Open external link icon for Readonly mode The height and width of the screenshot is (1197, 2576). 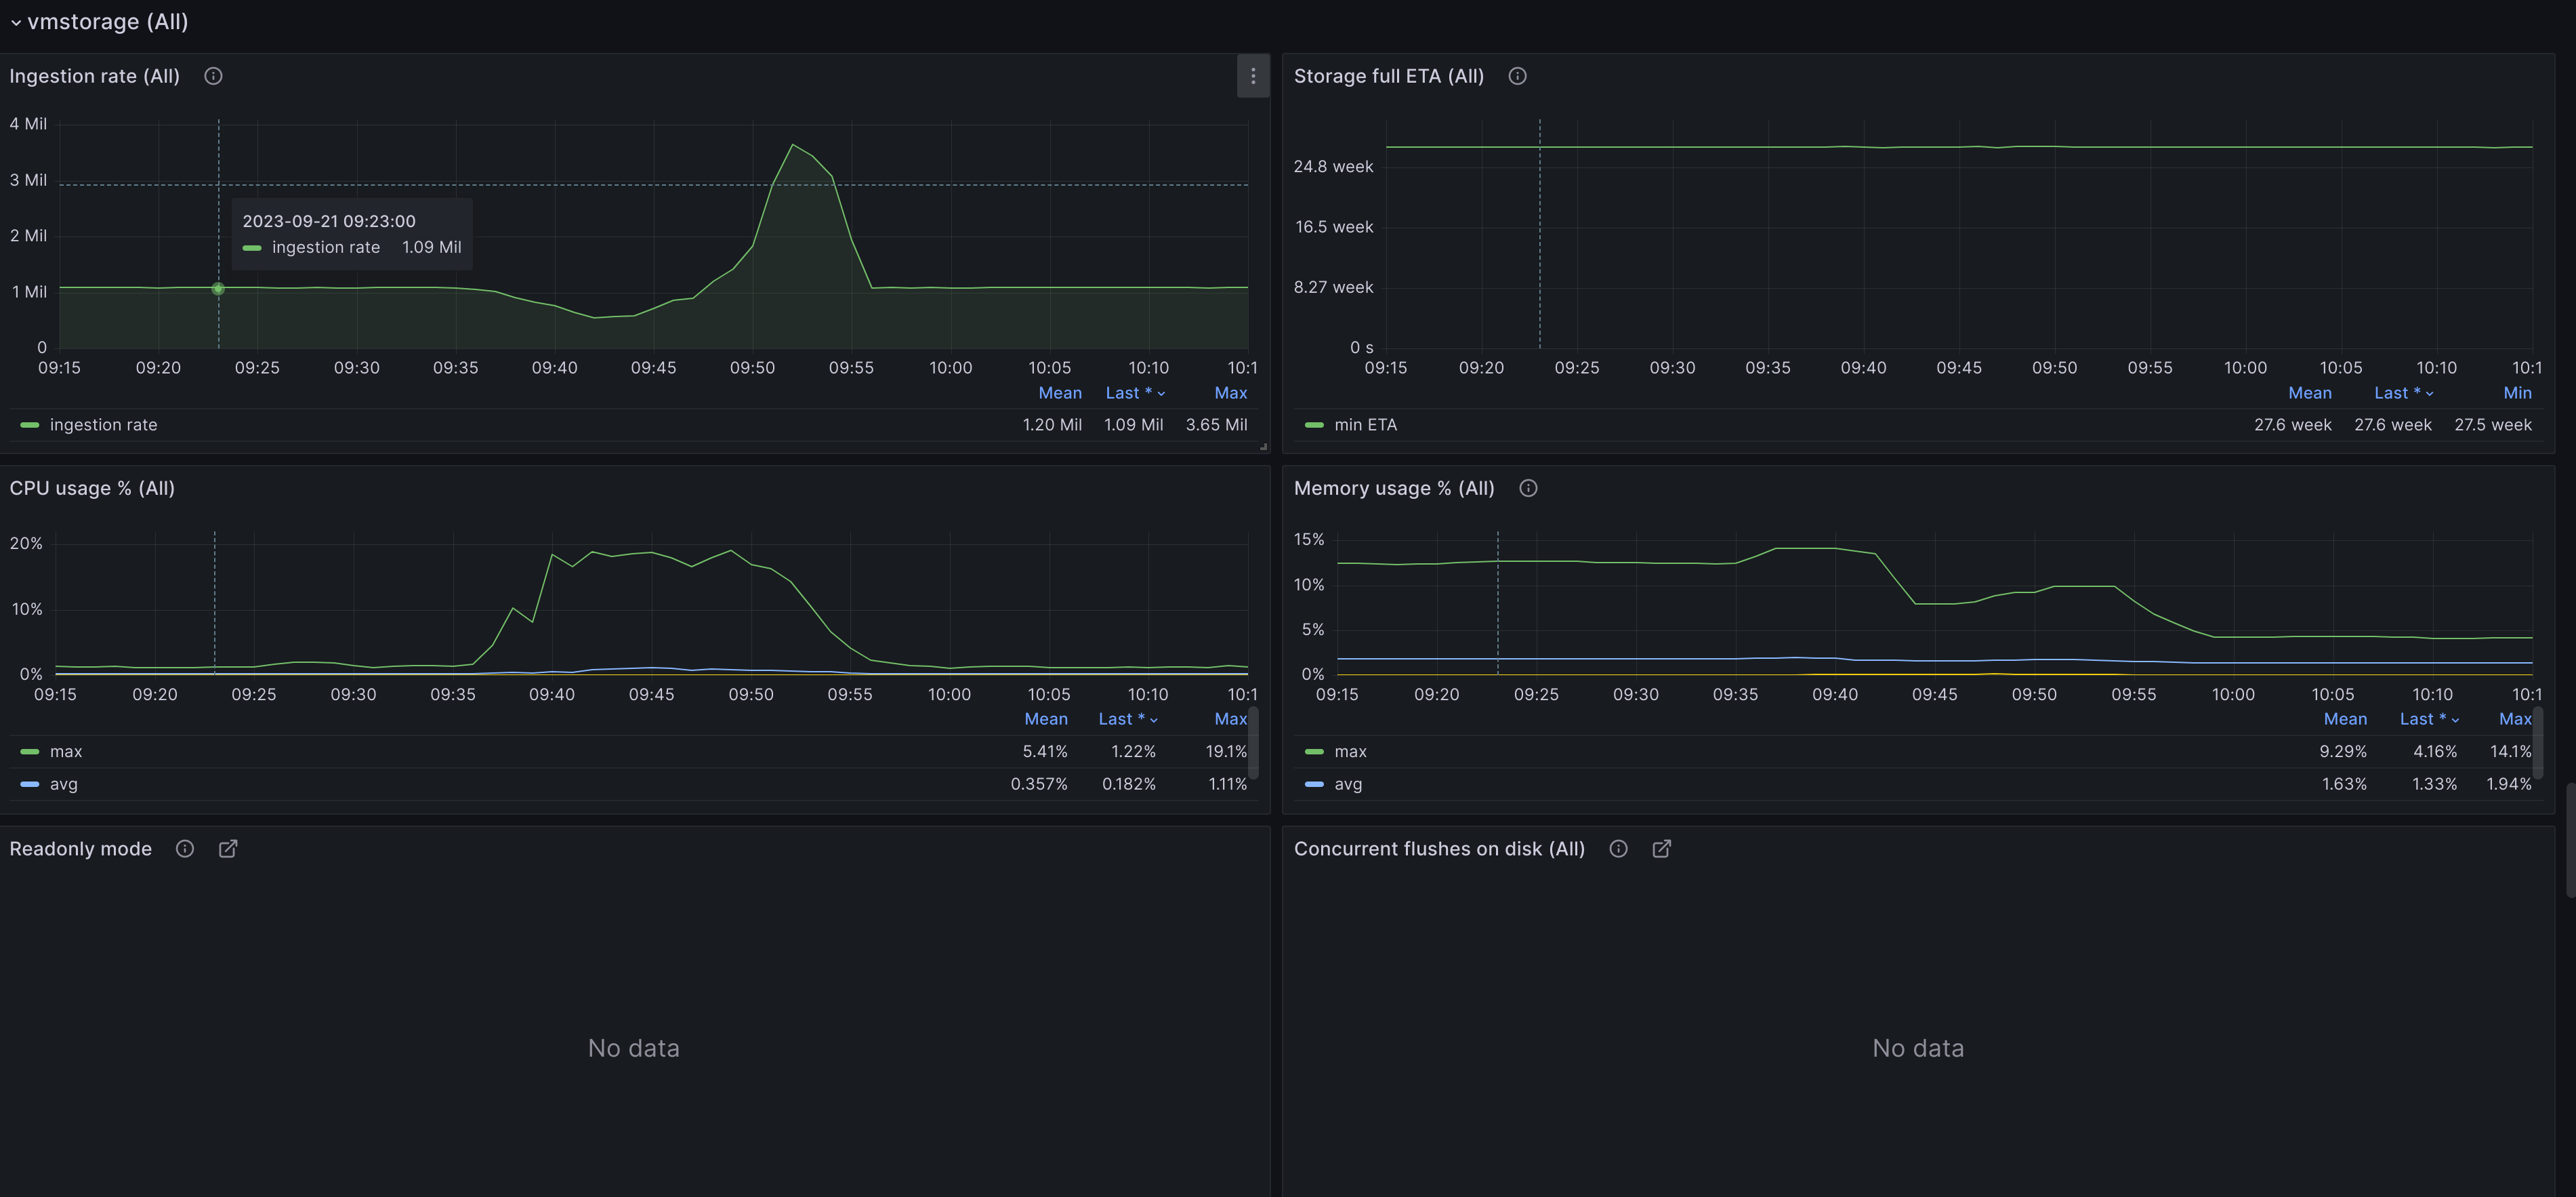(228, 848)
